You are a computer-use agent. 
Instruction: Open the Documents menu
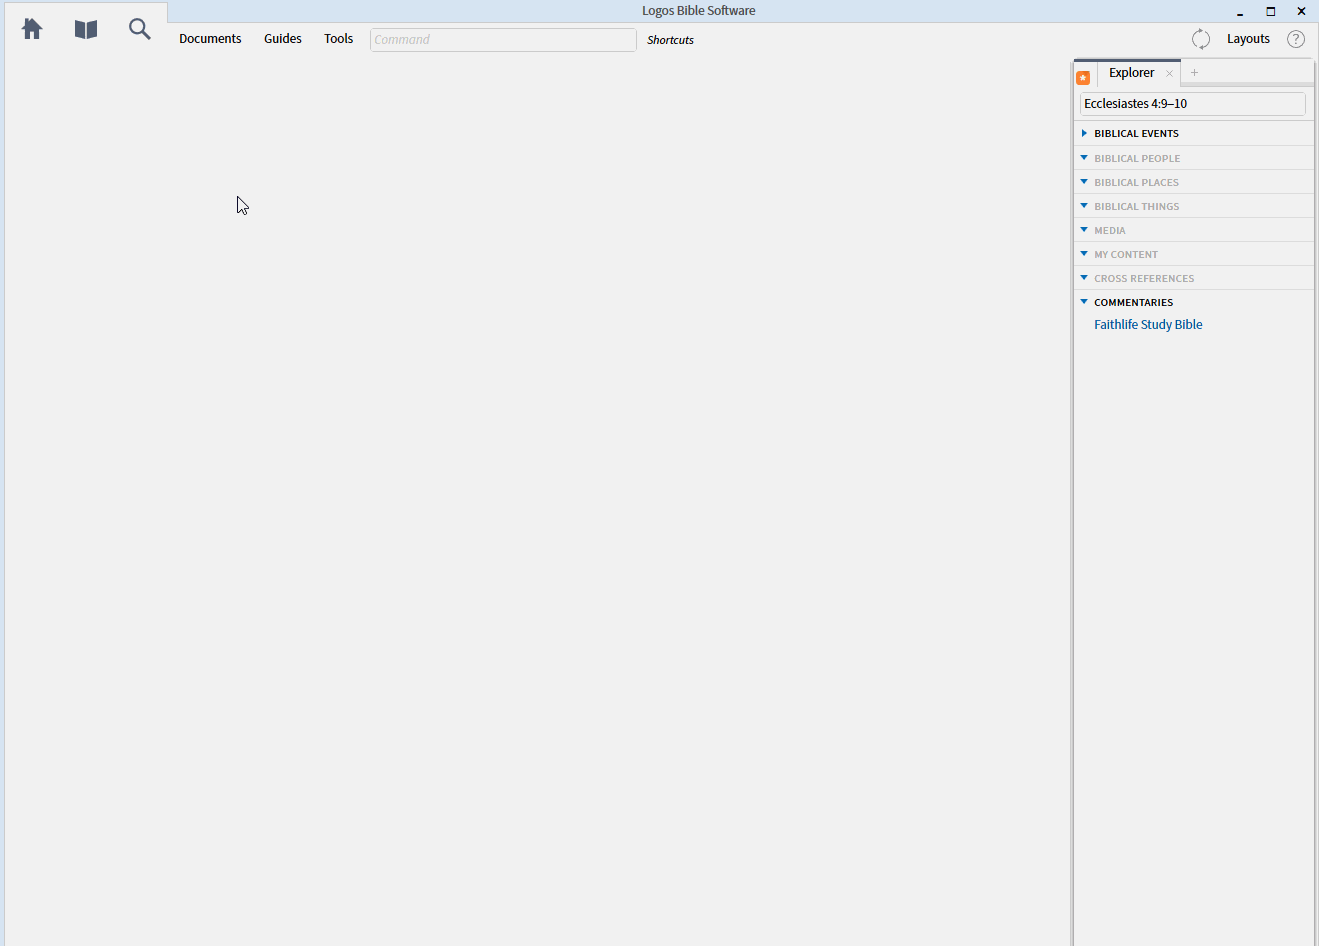210,39
